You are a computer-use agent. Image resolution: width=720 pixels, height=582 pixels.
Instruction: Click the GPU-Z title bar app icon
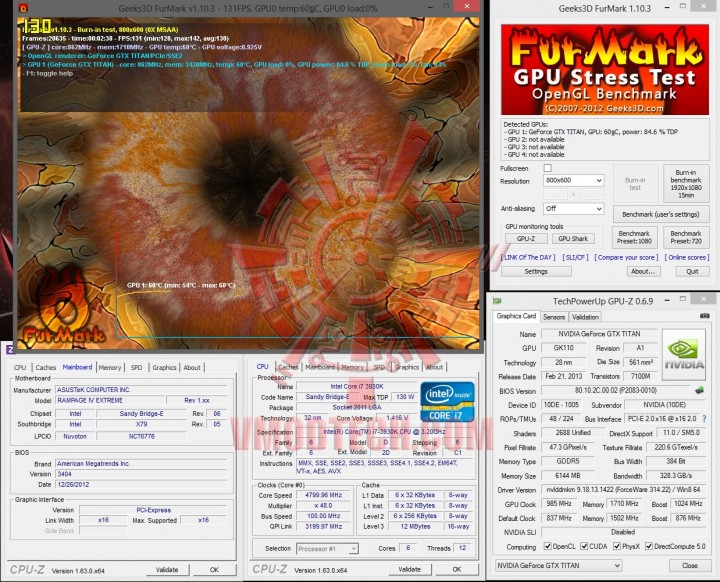(496, 301)
